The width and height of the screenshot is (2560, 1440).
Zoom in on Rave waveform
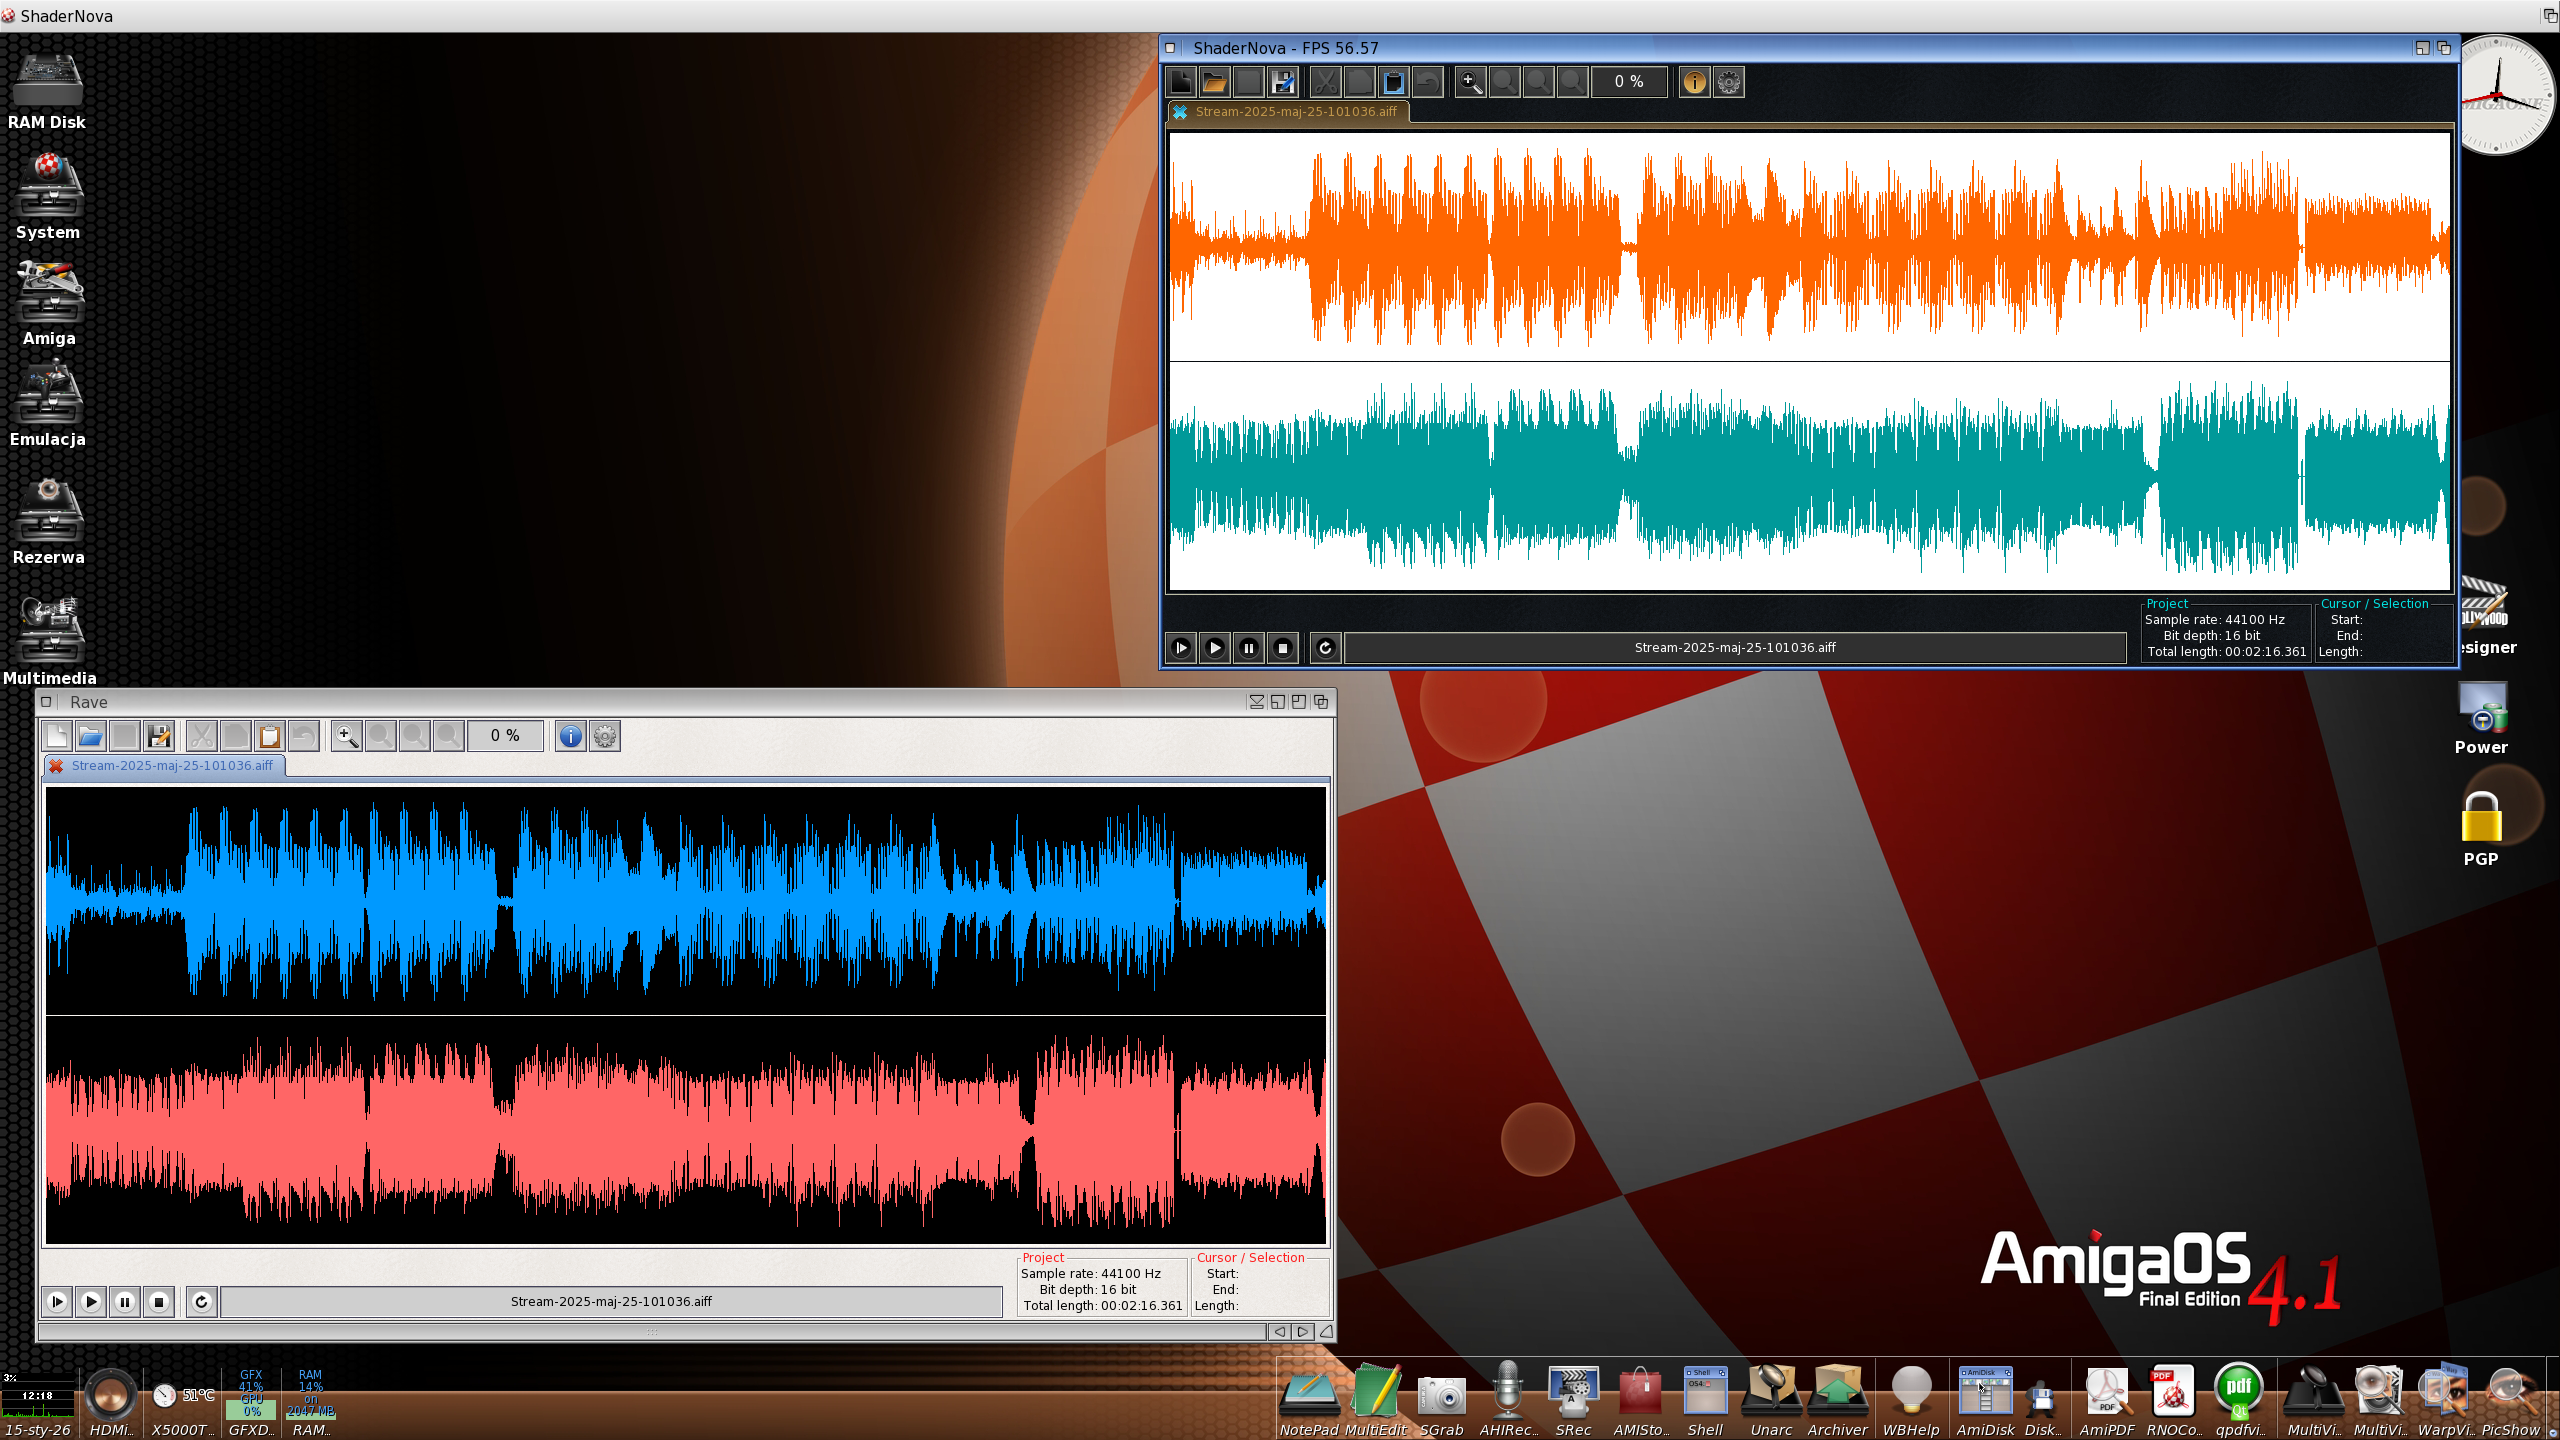pyautogui.click(x=346, y=737)
